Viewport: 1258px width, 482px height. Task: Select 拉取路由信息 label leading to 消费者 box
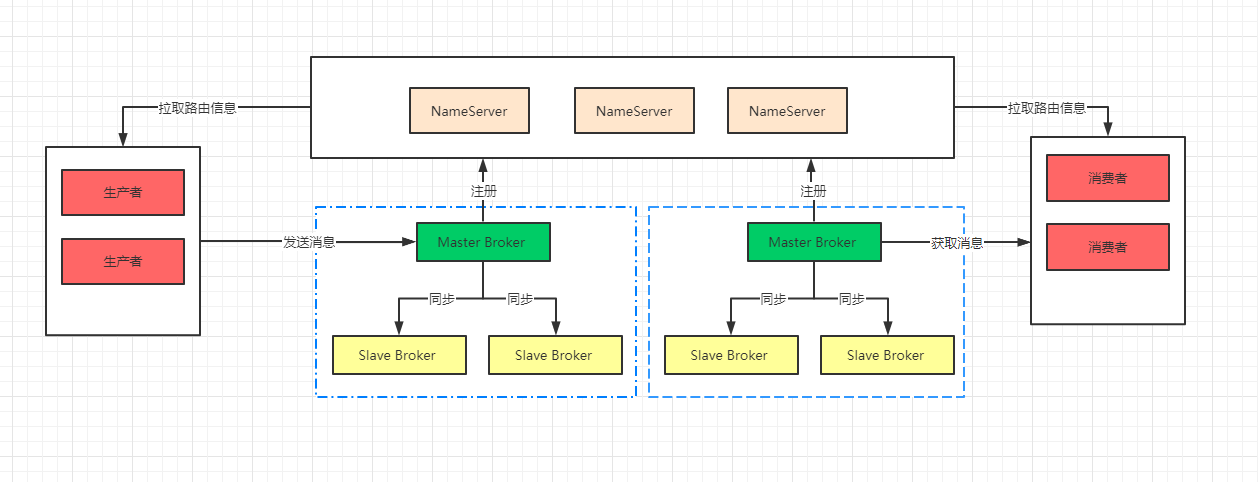click(x=1046, y=107)
